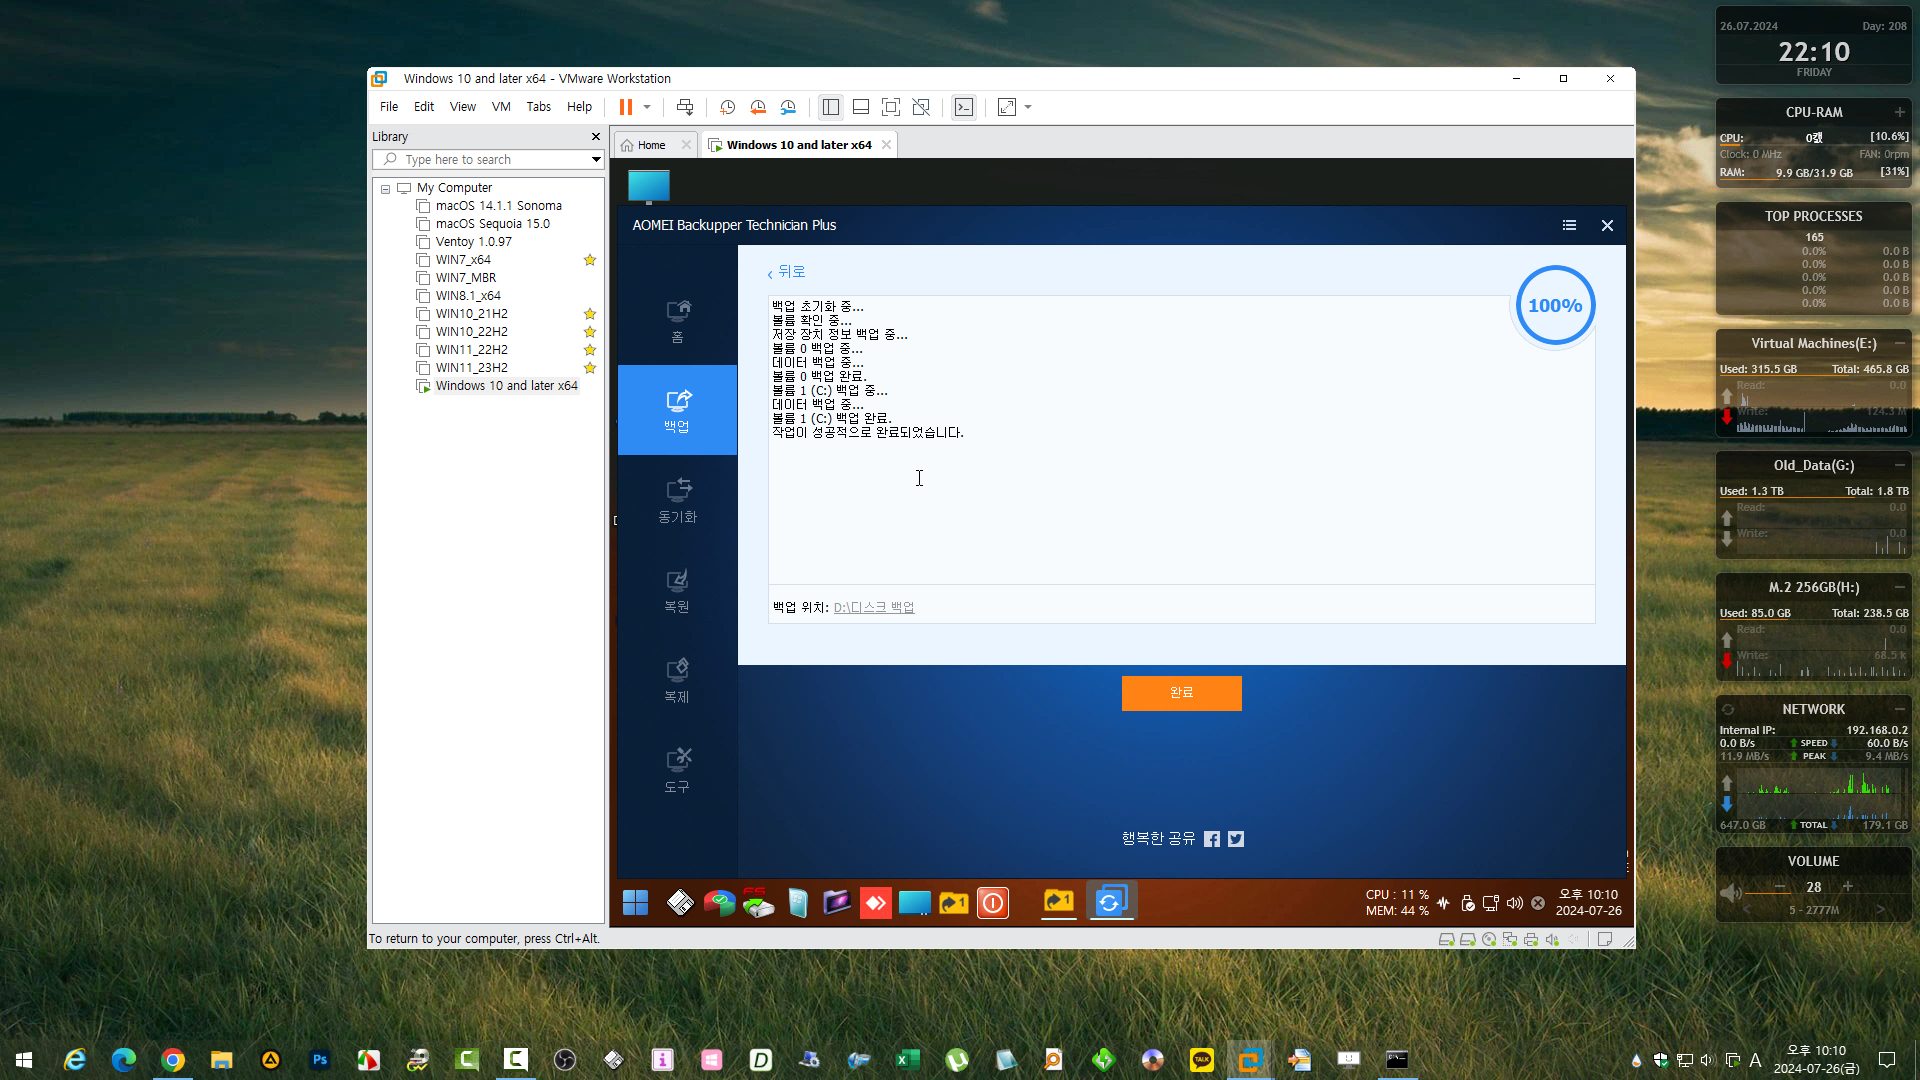Toggle favorite star for WIN10_22H2
1920x1080 pixels.
click(590, 332)
